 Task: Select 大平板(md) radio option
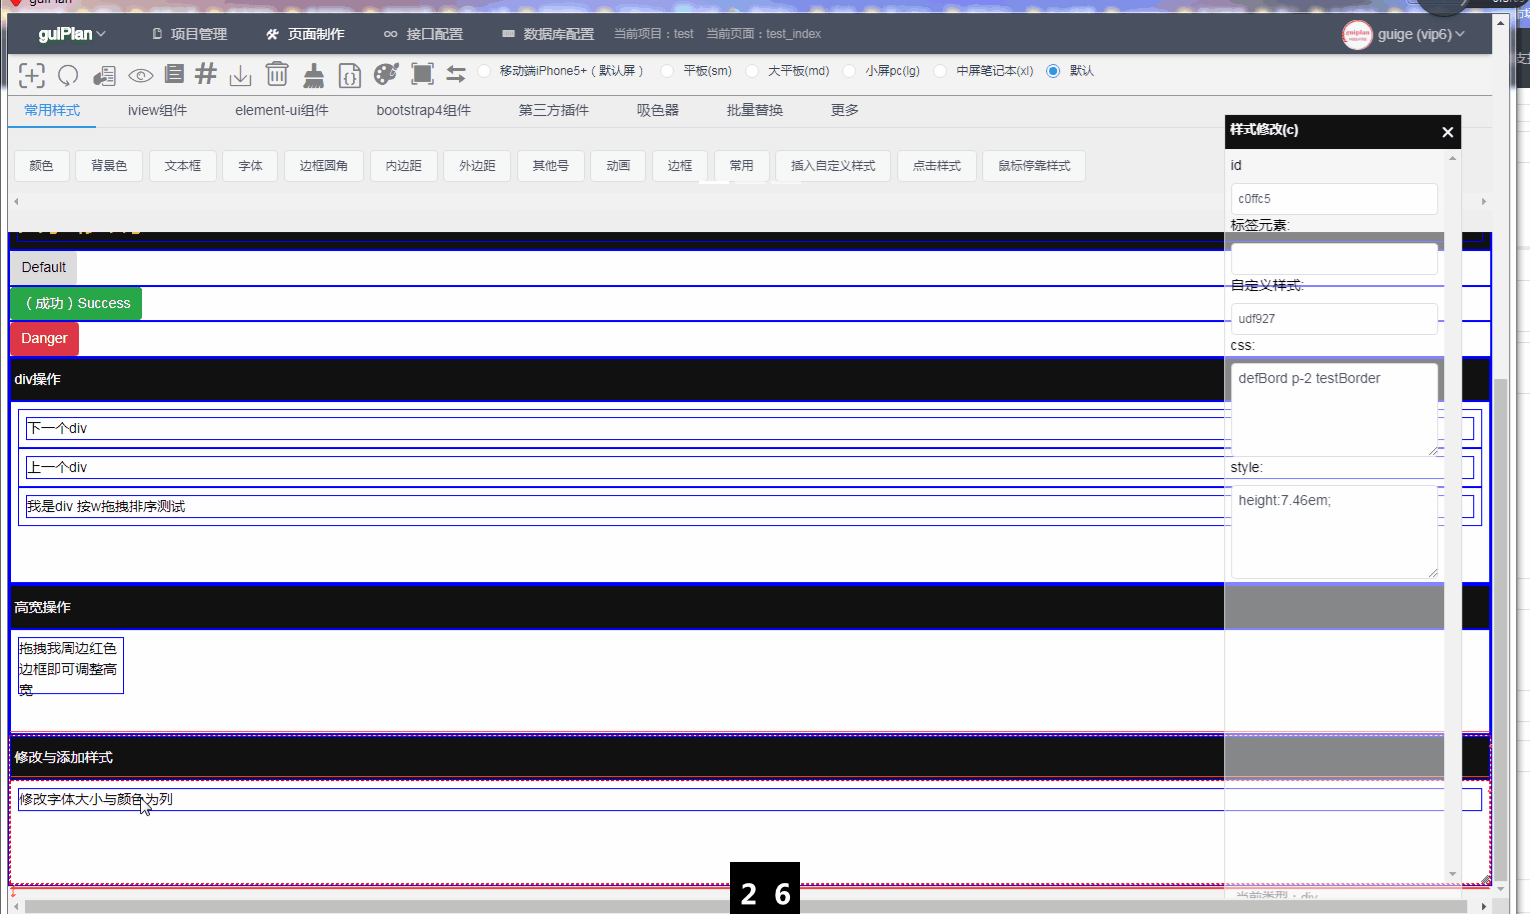coord(752,71)
